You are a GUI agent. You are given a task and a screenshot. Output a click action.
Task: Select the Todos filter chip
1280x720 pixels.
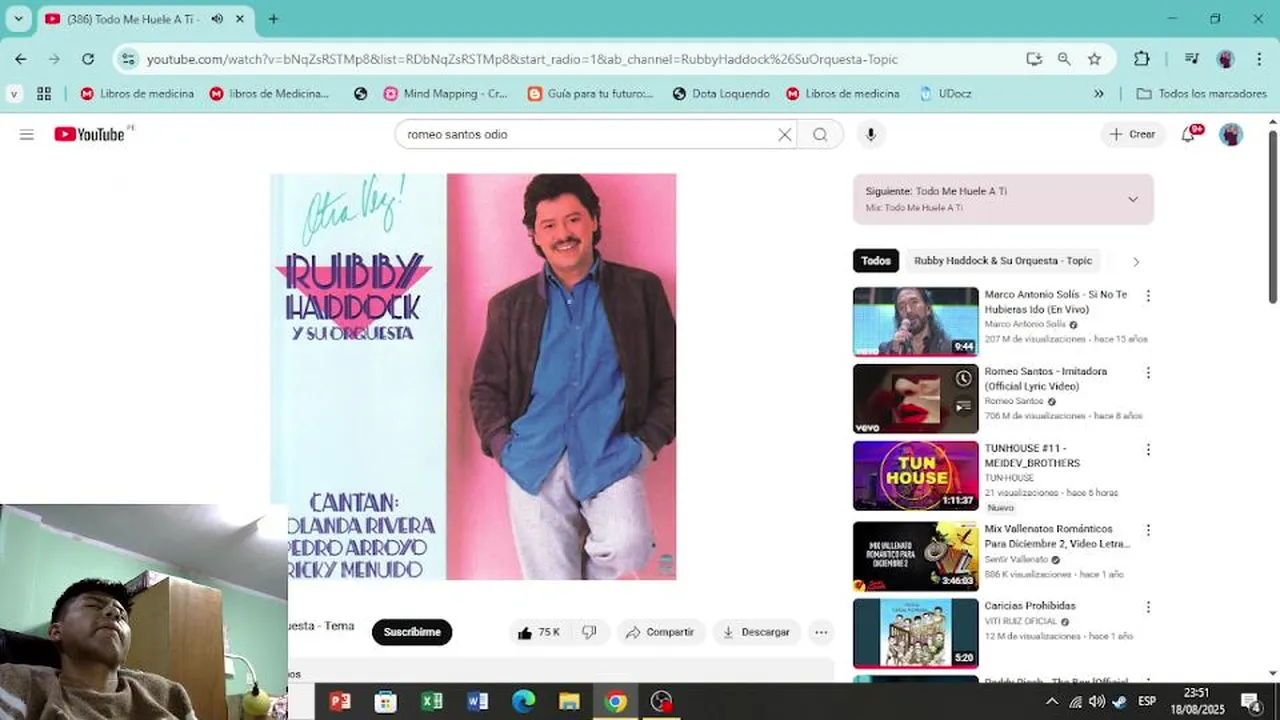pos(876,261)
